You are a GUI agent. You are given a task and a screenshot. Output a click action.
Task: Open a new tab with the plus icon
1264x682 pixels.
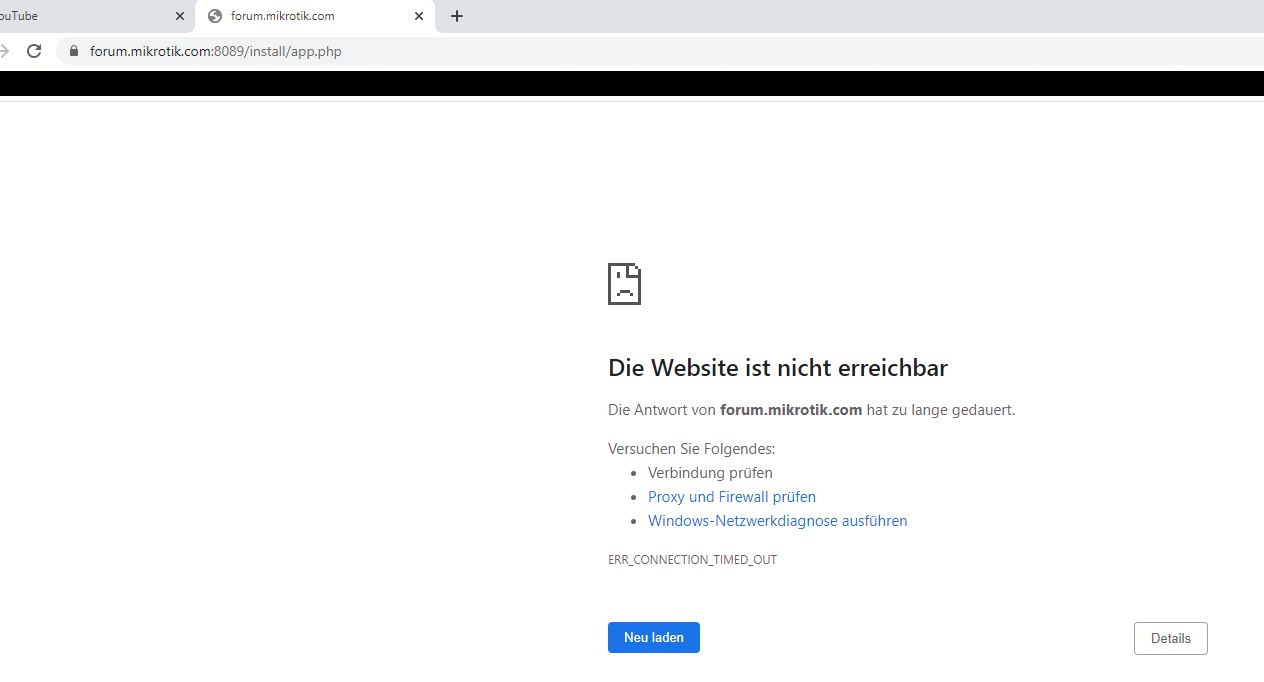457,15
